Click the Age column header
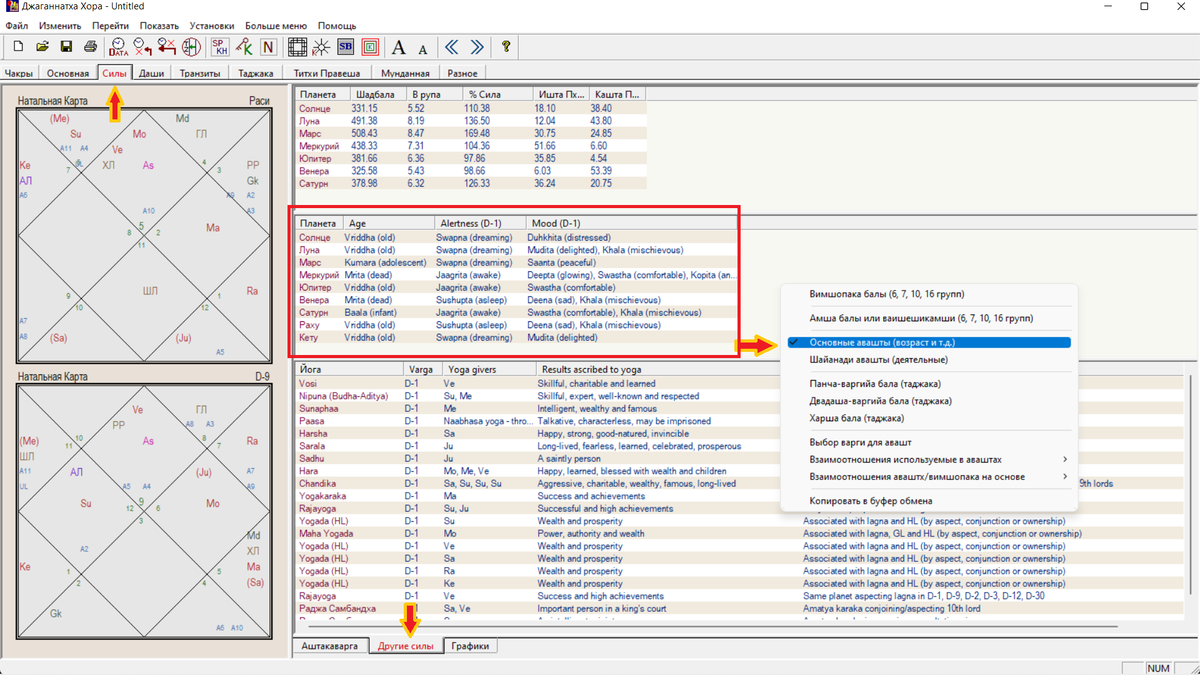This screenshot has width=1200, height=675. pyautogui.click(x=387, y=223)
